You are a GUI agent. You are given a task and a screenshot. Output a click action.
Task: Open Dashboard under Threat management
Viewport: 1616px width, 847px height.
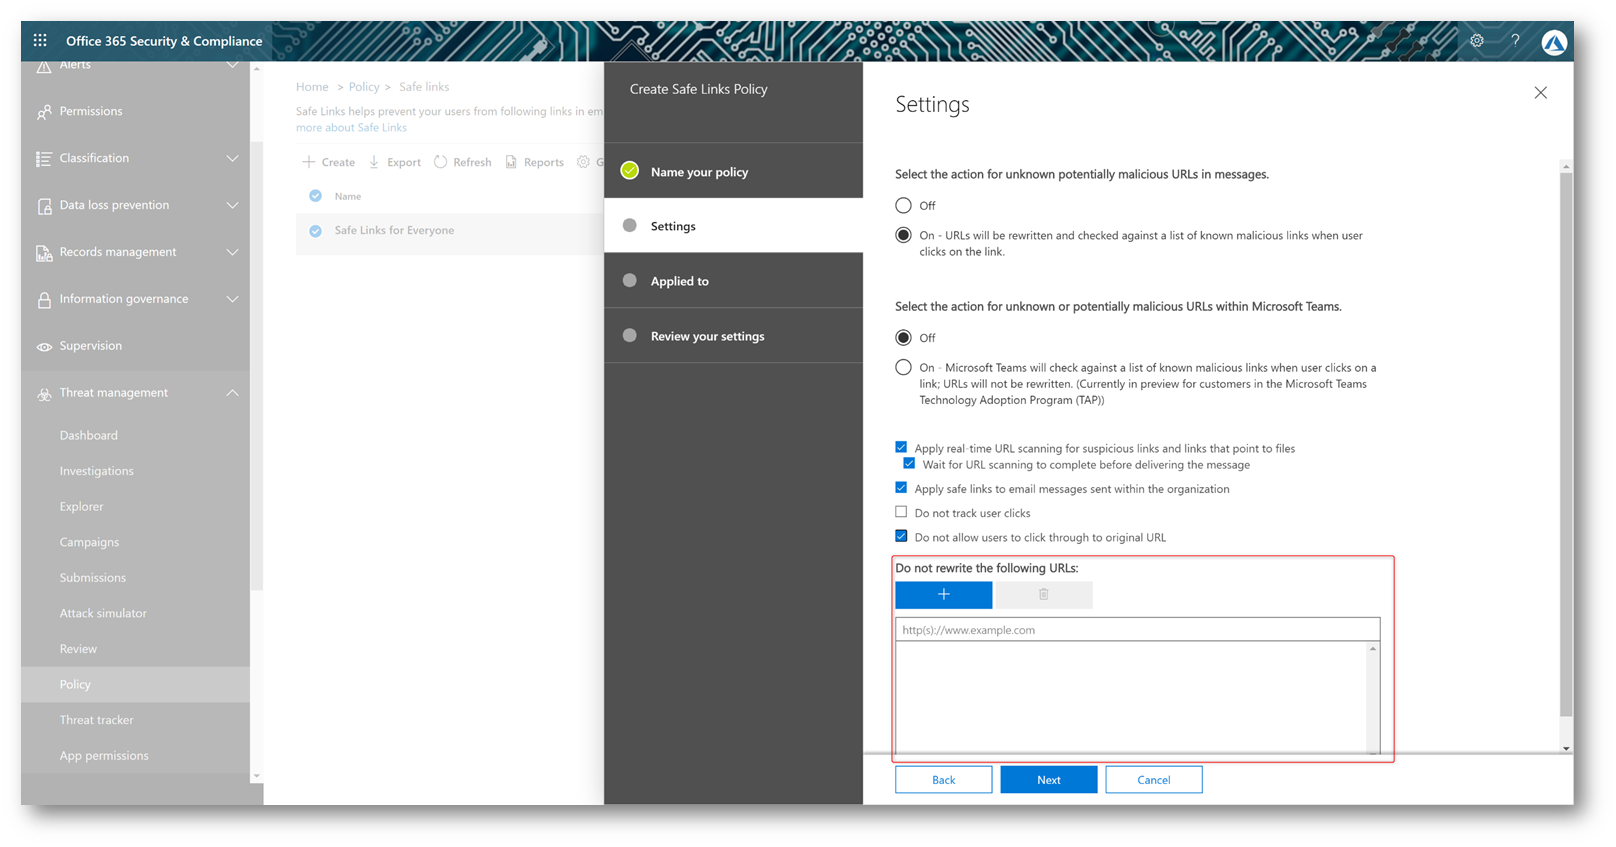tap(88, 436)
